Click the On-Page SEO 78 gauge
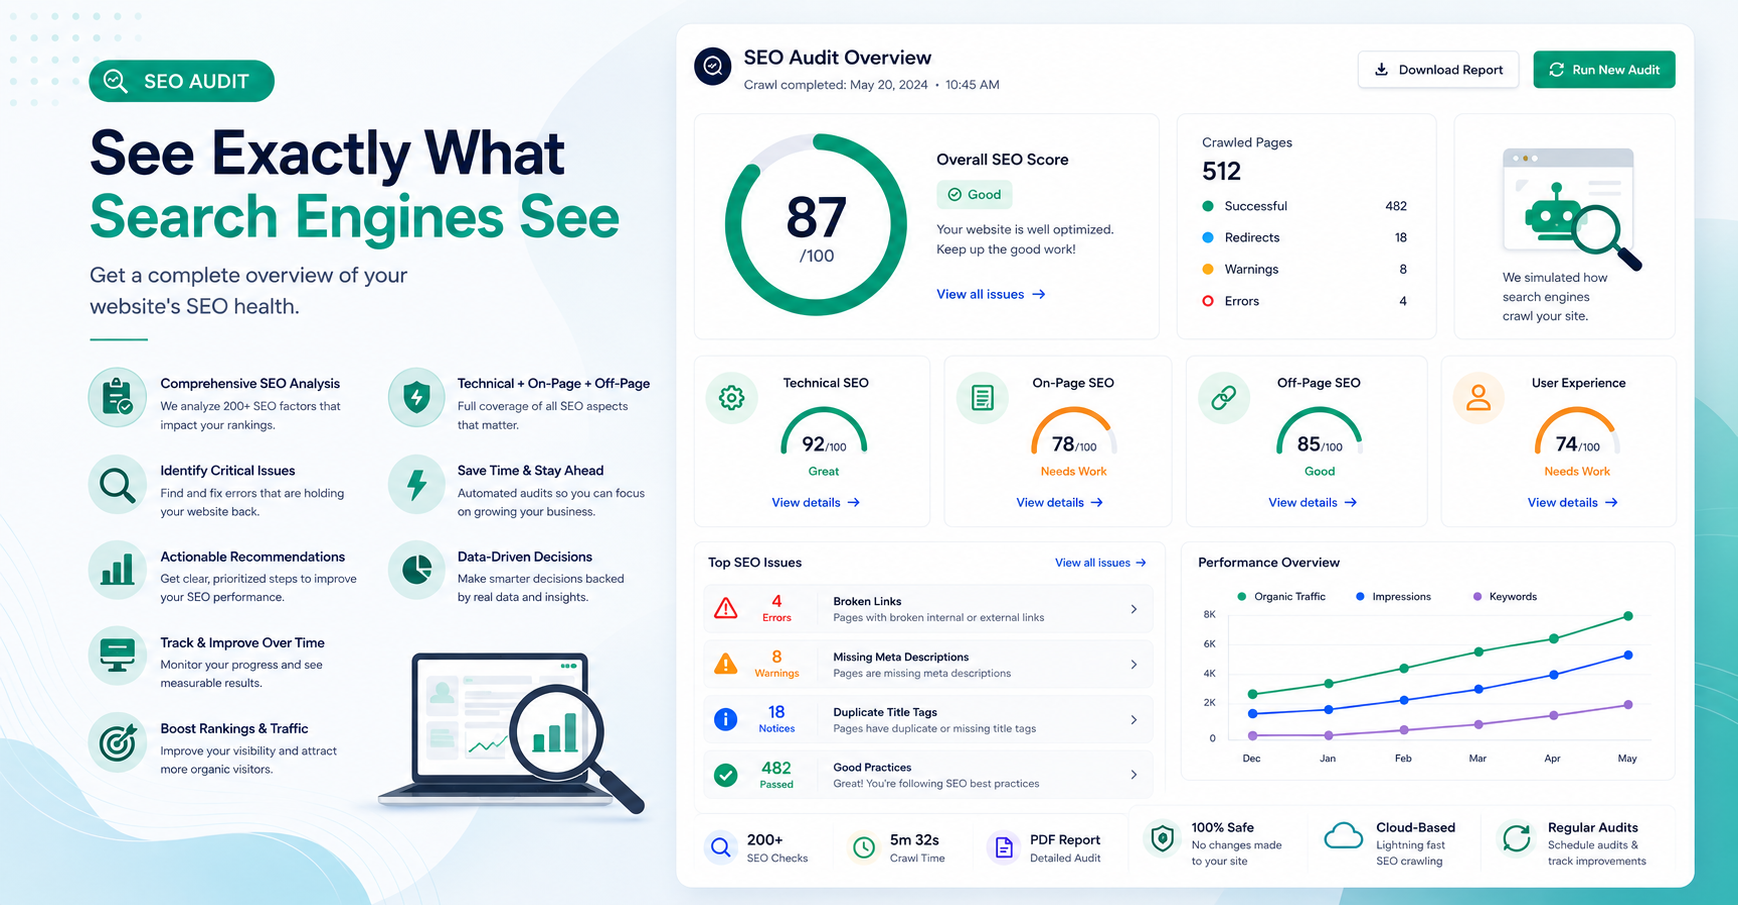The image size is (1738, 905). [x=1073, y=432]
